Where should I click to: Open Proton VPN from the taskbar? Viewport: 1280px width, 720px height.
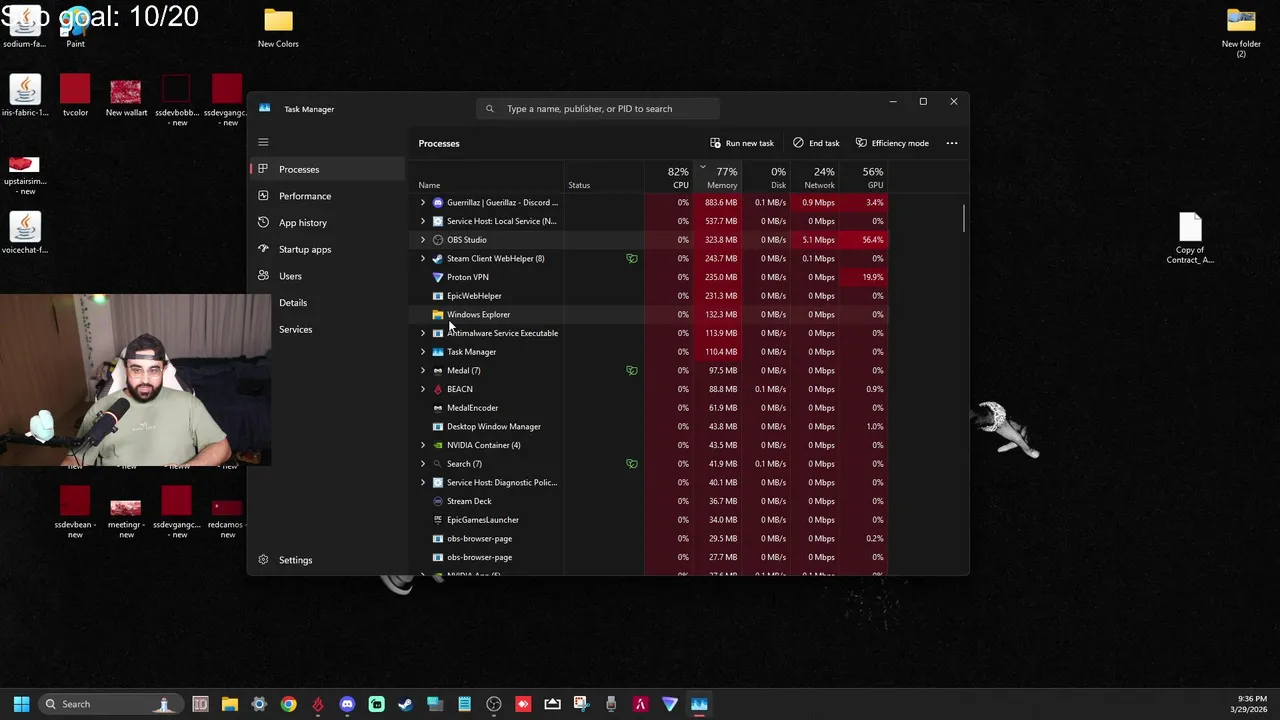point(670,704)
